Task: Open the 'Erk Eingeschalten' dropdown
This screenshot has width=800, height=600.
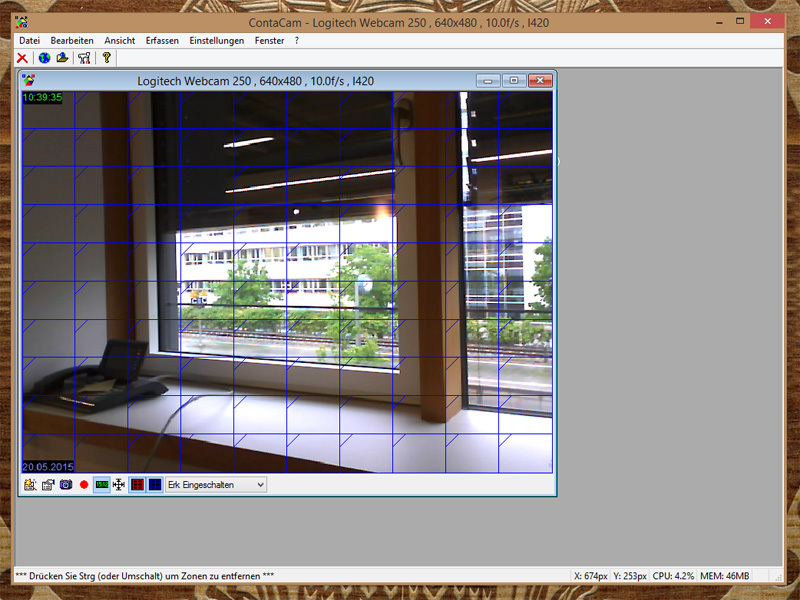Action: pyautogui.click(x=216, y=485)
